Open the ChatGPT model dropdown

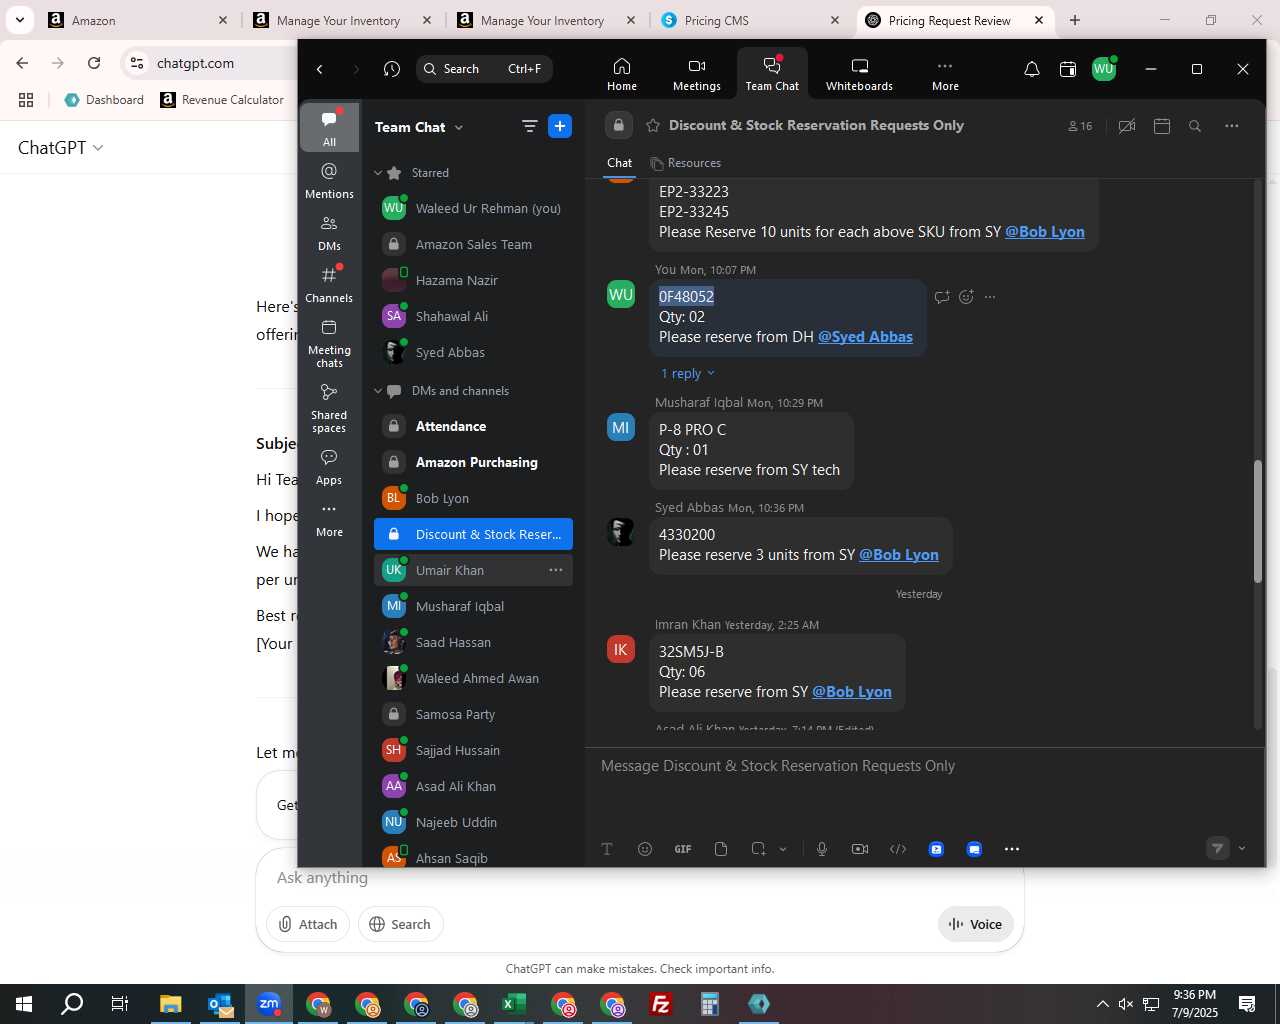(x=61, y=147)
